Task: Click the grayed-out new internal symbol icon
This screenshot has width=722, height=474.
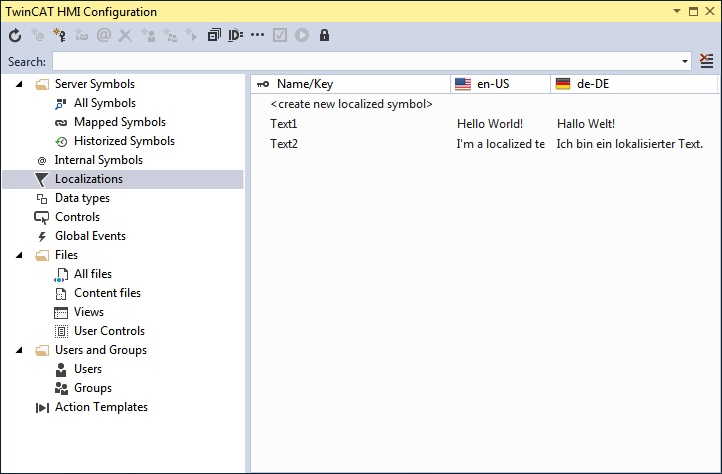Action: 37,35
